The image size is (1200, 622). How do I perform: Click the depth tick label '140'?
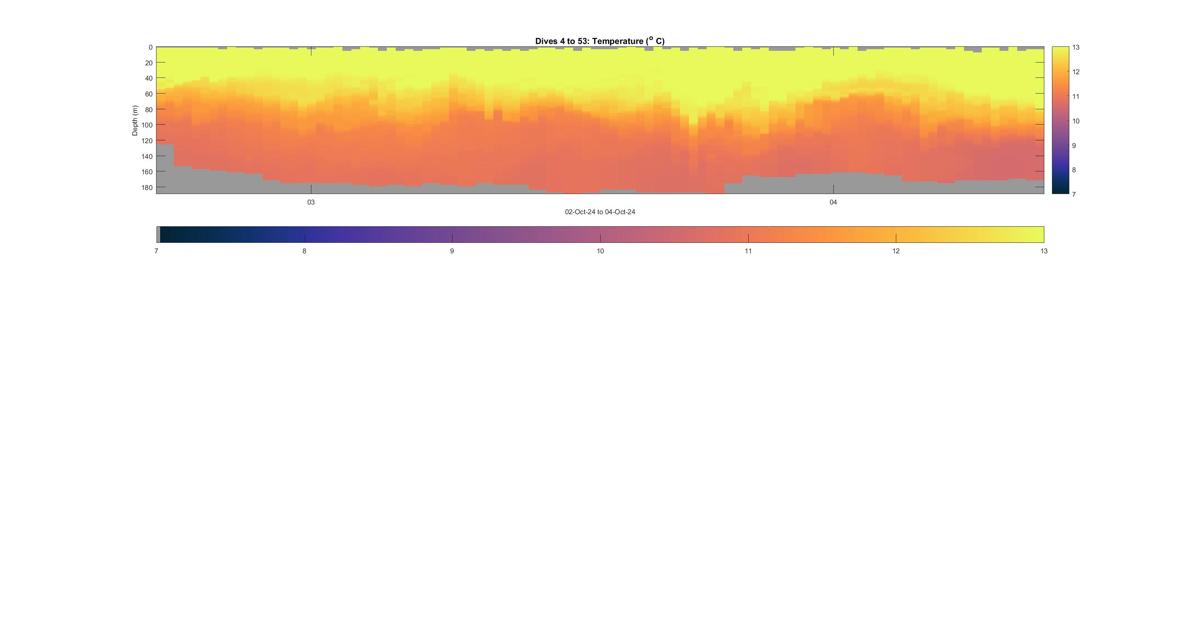(146, 156)
